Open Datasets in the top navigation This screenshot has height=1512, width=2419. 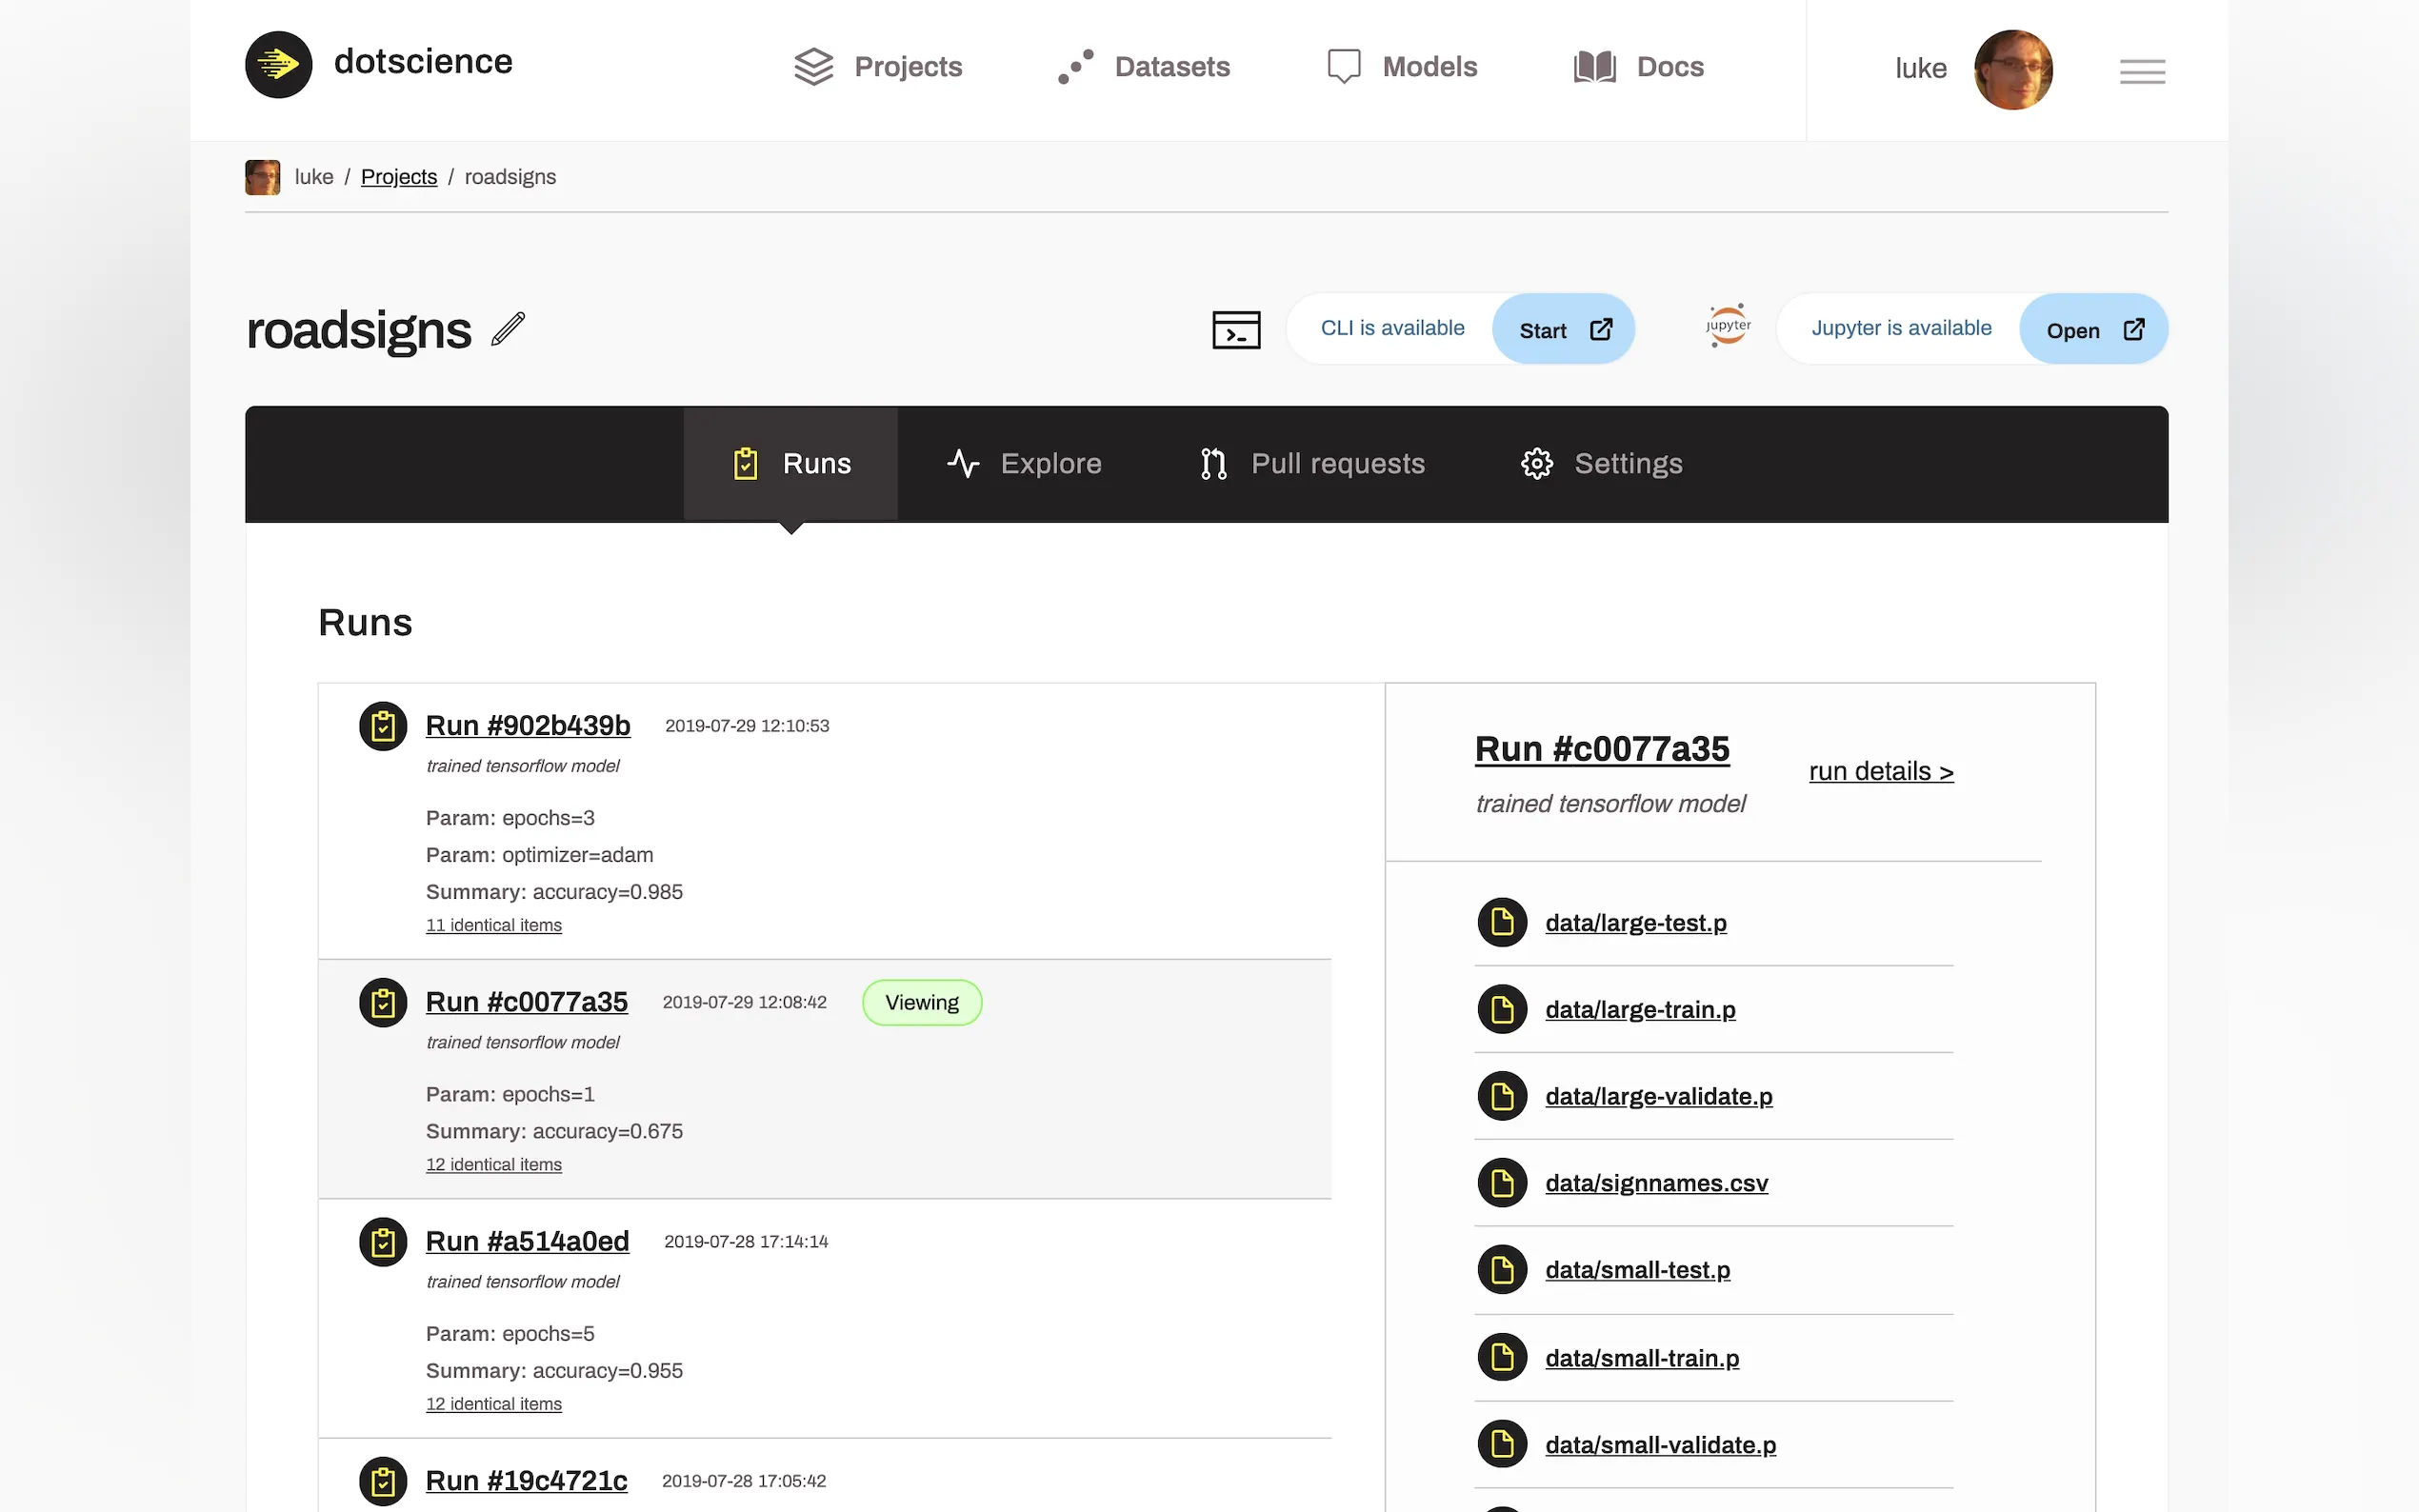click(1144, 67)
